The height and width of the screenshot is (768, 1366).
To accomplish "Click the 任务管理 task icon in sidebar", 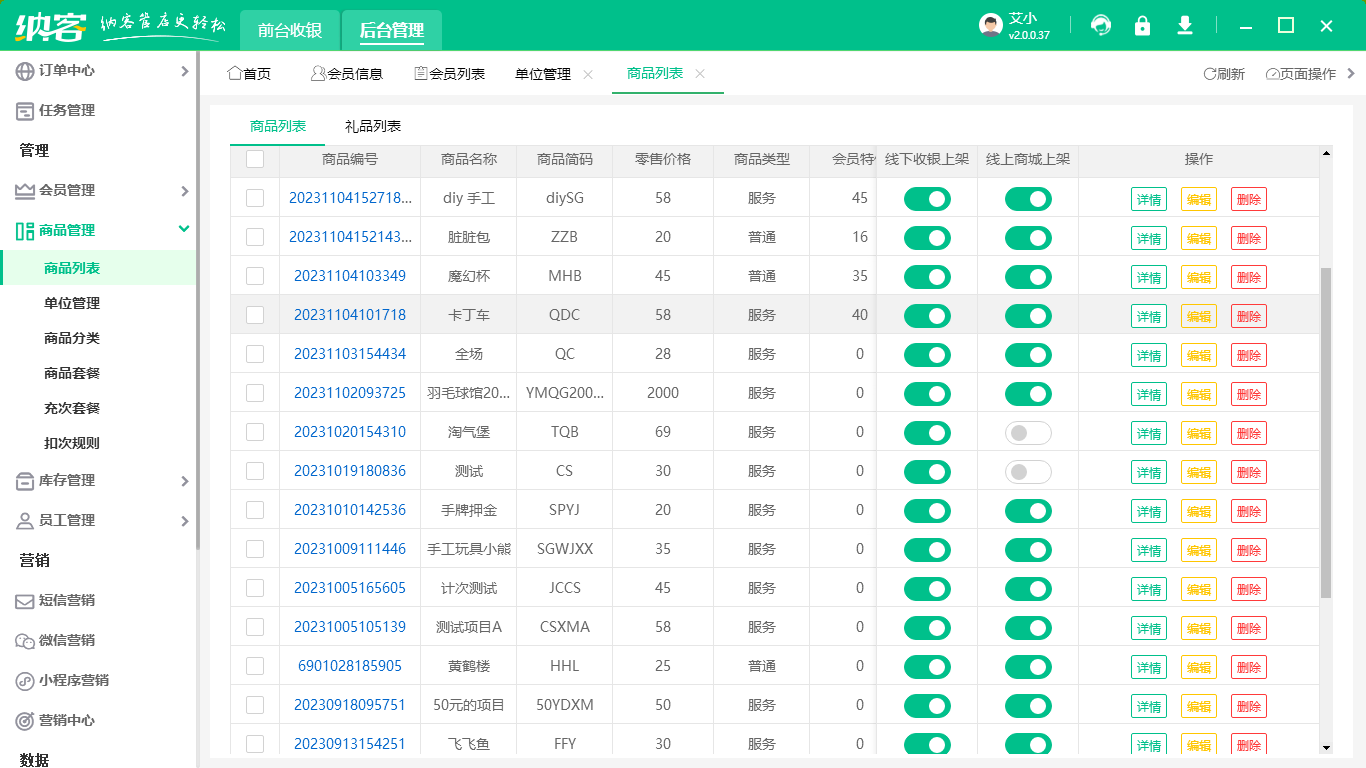I will click(x=23, y=110).
